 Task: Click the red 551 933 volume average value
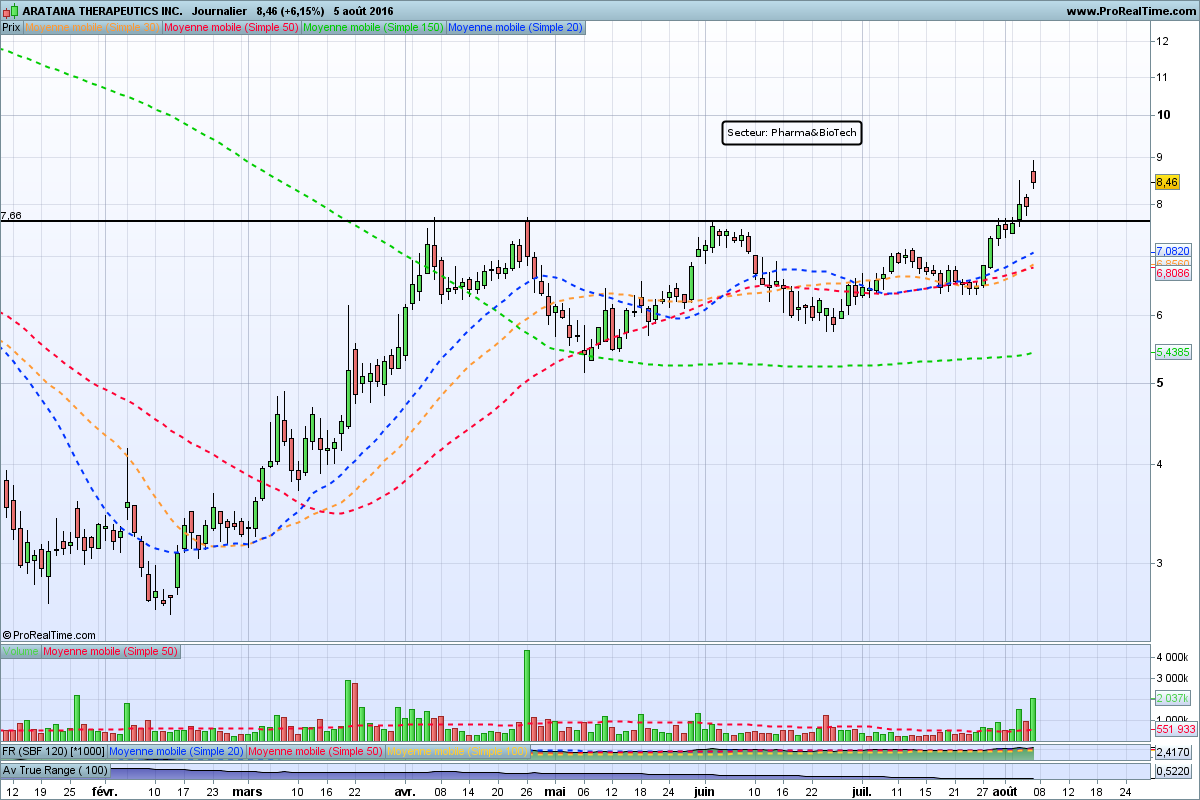tap(1174, 730)
